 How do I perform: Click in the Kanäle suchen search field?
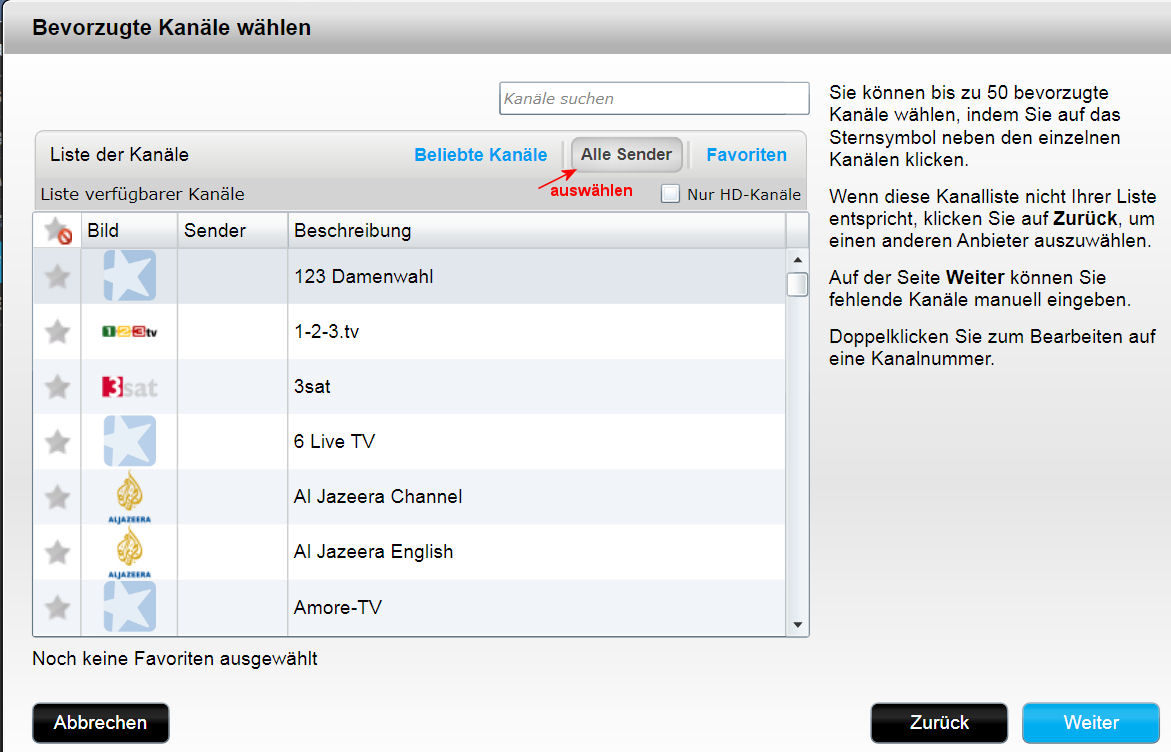tap(654, 99)
